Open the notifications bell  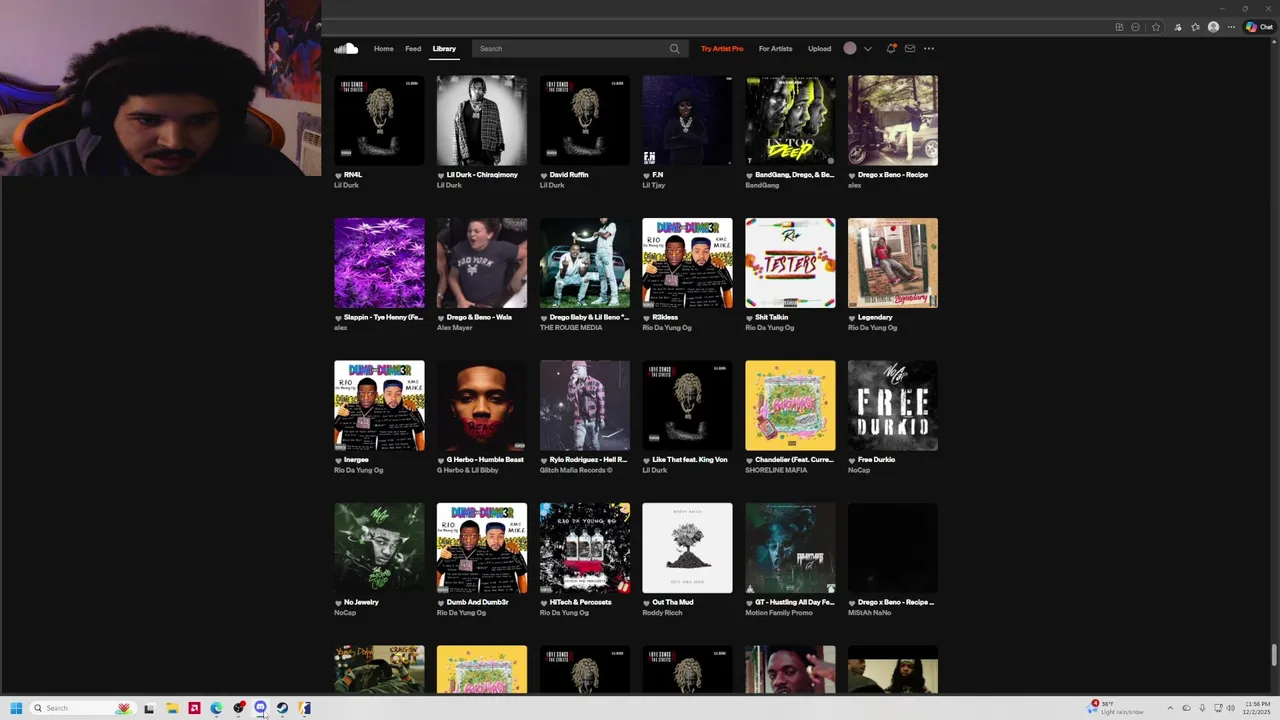click(x=891, y=48)
